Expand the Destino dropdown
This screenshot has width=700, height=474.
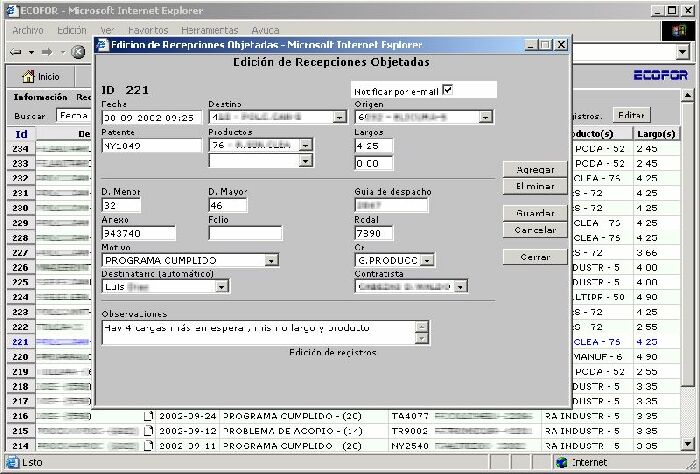(340, 117)
